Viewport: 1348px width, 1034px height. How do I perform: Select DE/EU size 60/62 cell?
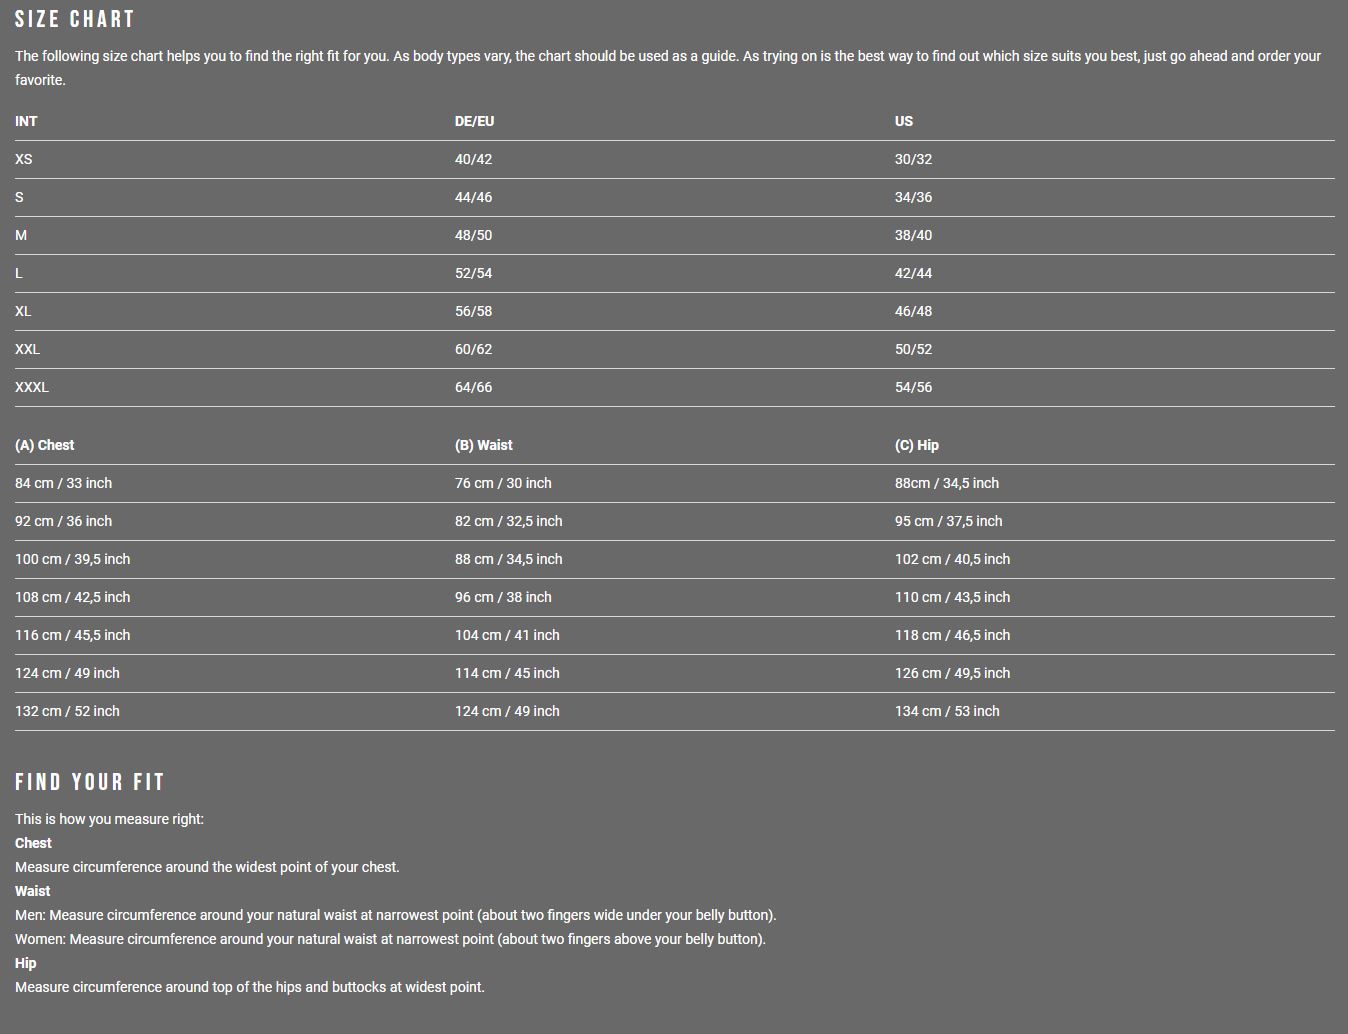pyautogui.click(x=473, y=349)
